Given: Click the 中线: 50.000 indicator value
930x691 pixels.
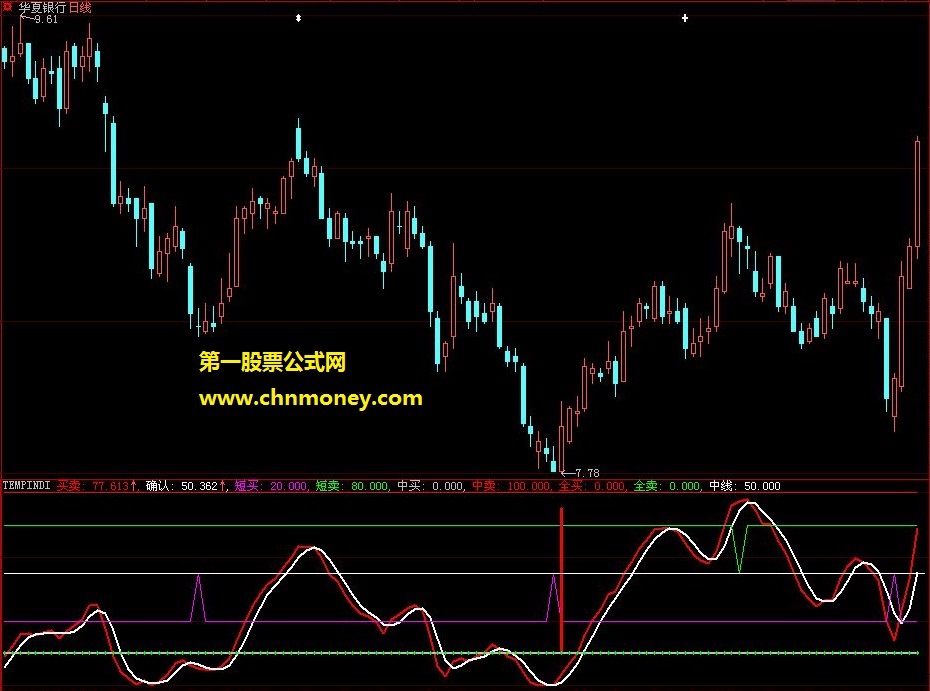Looking at the screenshot, I should point(746,486).
